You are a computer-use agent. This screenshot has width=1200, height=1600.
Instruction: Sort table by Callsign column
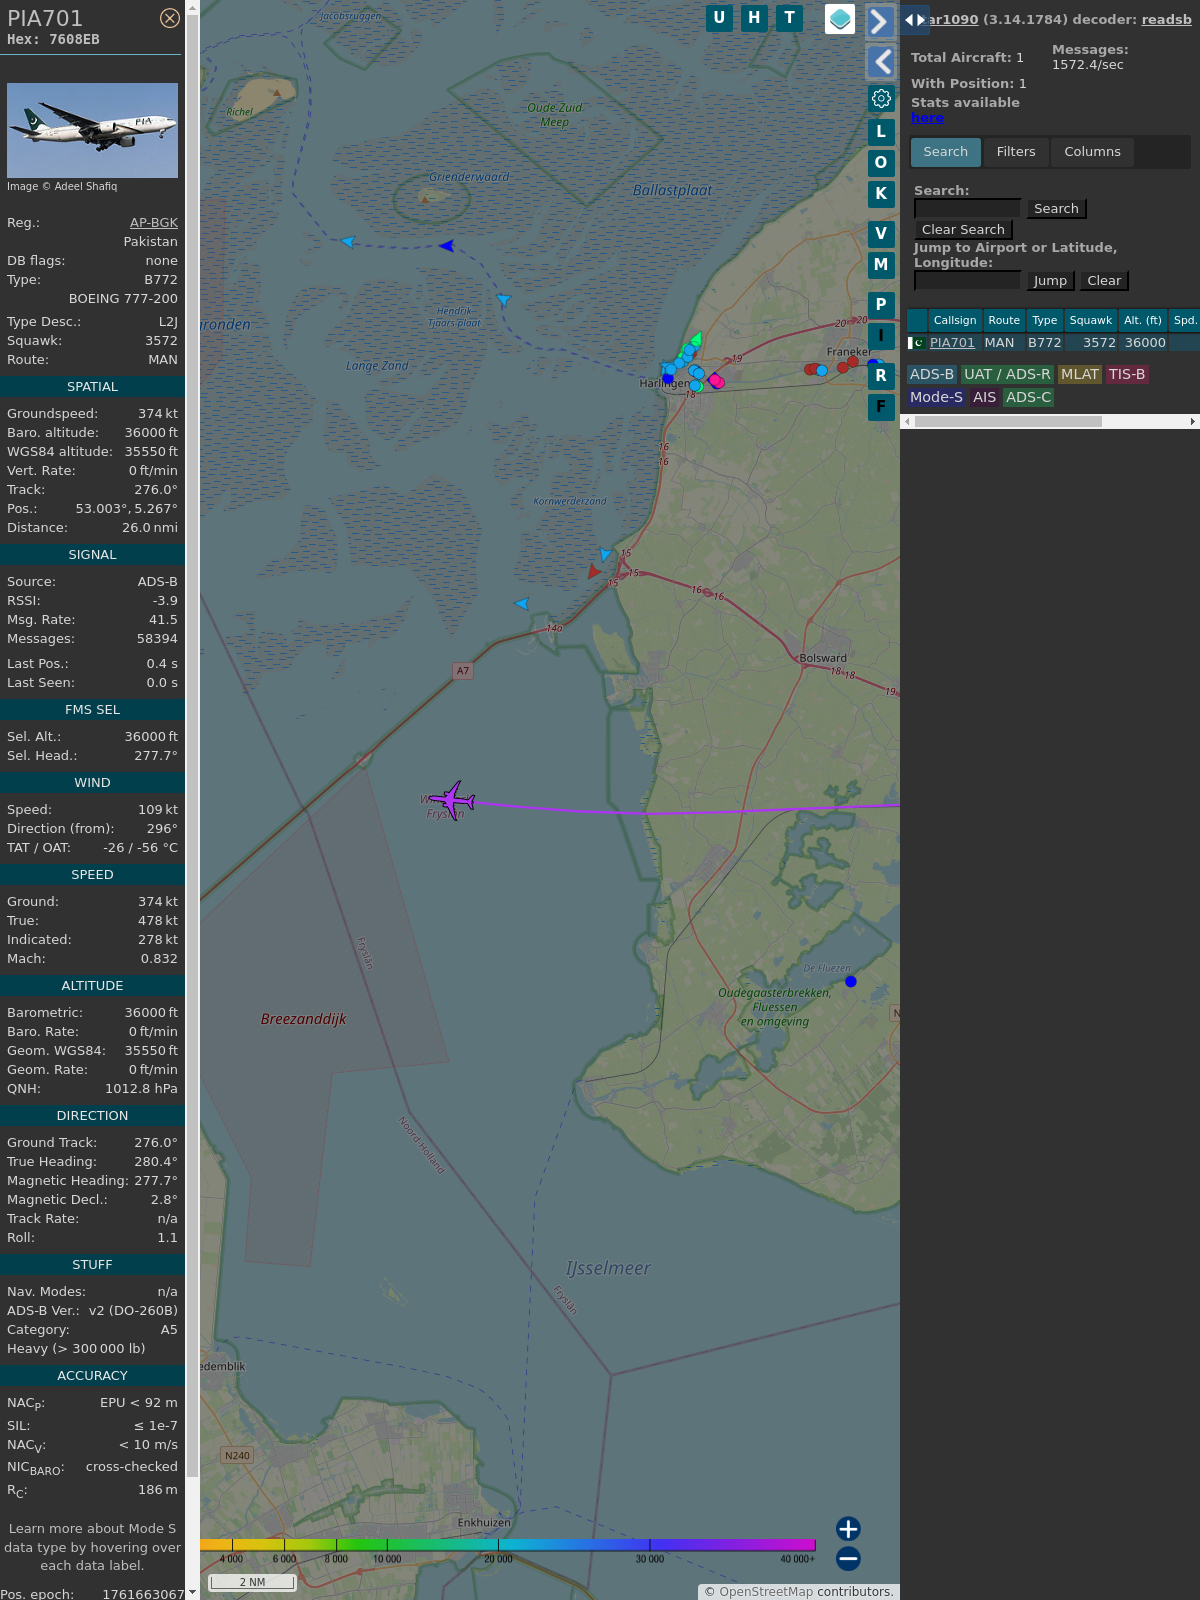[955, 320]
